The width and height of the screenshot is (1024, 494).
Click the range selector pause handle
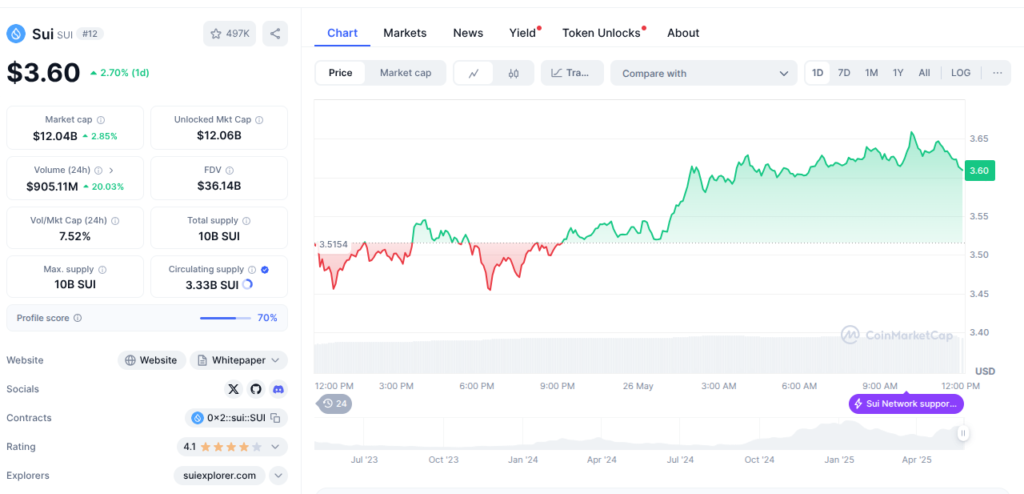coord(963,433)
